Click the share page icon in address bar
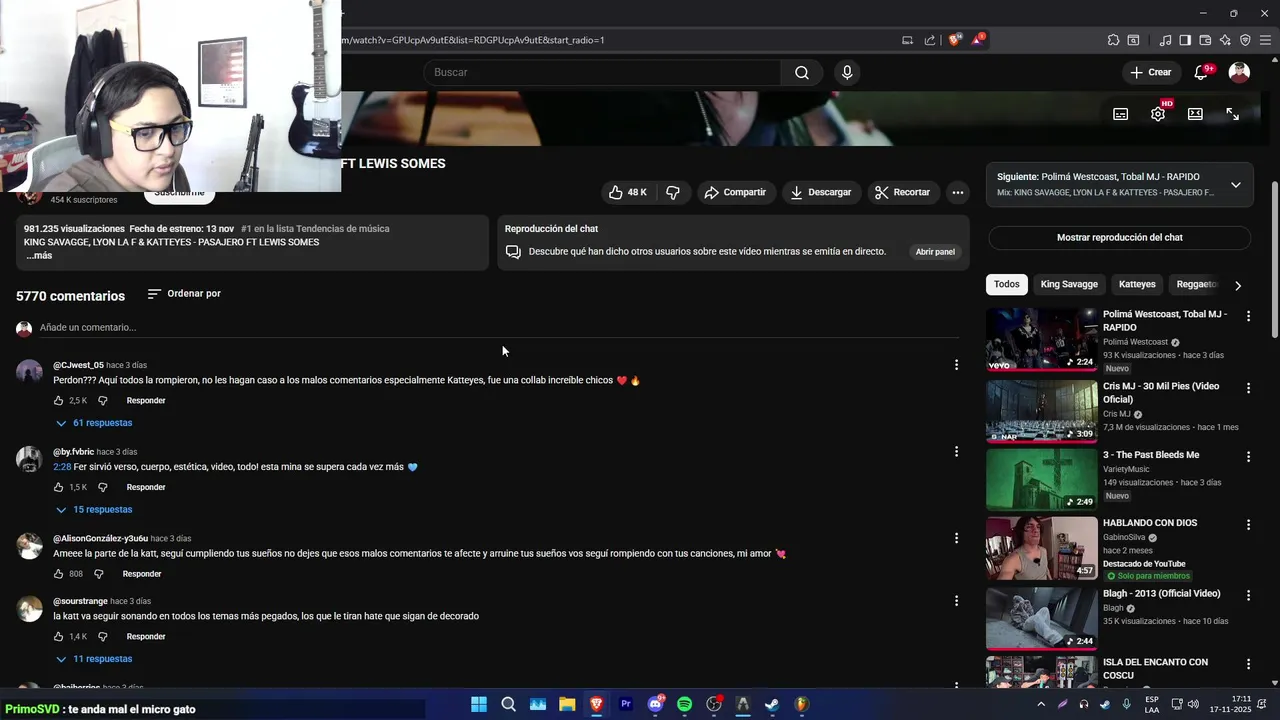Image resolution: width=1280 pixels, height=720 pixels. pyautogui.click(x=930, y=40)
